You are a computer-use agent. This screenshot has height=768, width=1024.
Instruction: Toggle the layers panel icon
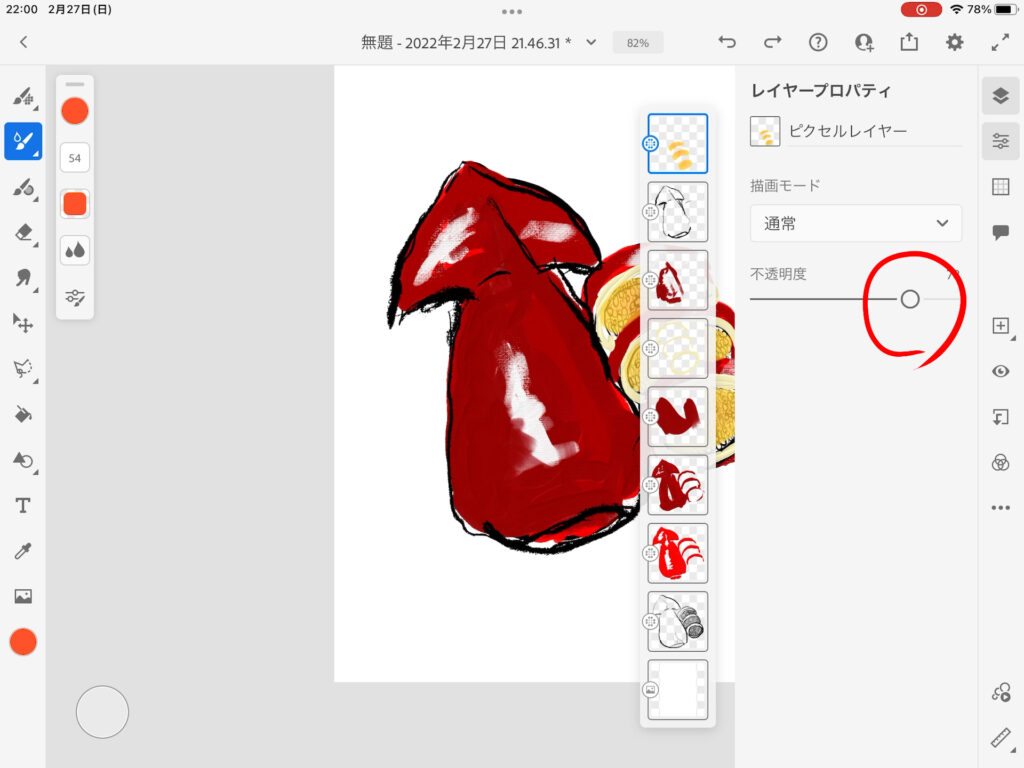(1000, 96)
